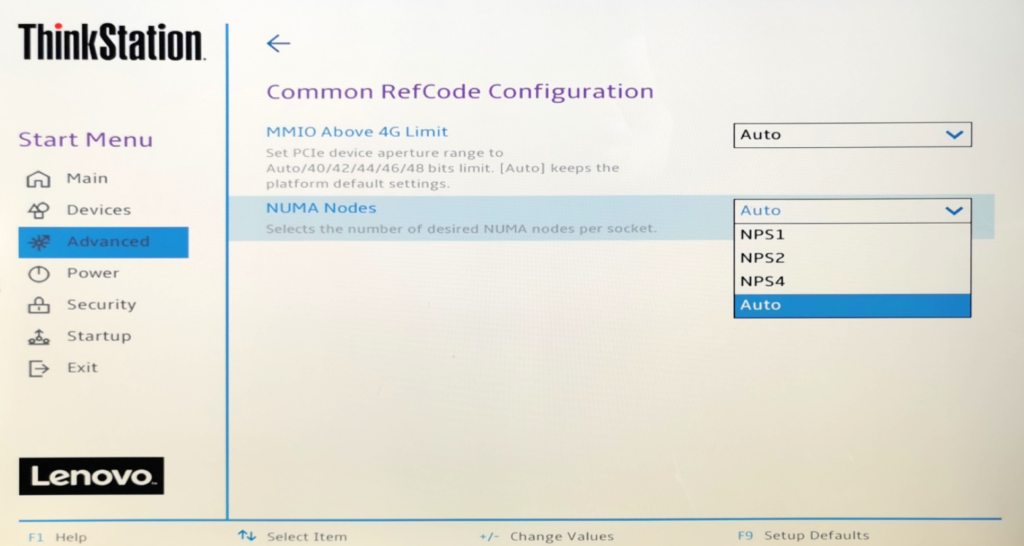Click the Security padlock icon
The image size is (1024, 546).
point(39,305)
